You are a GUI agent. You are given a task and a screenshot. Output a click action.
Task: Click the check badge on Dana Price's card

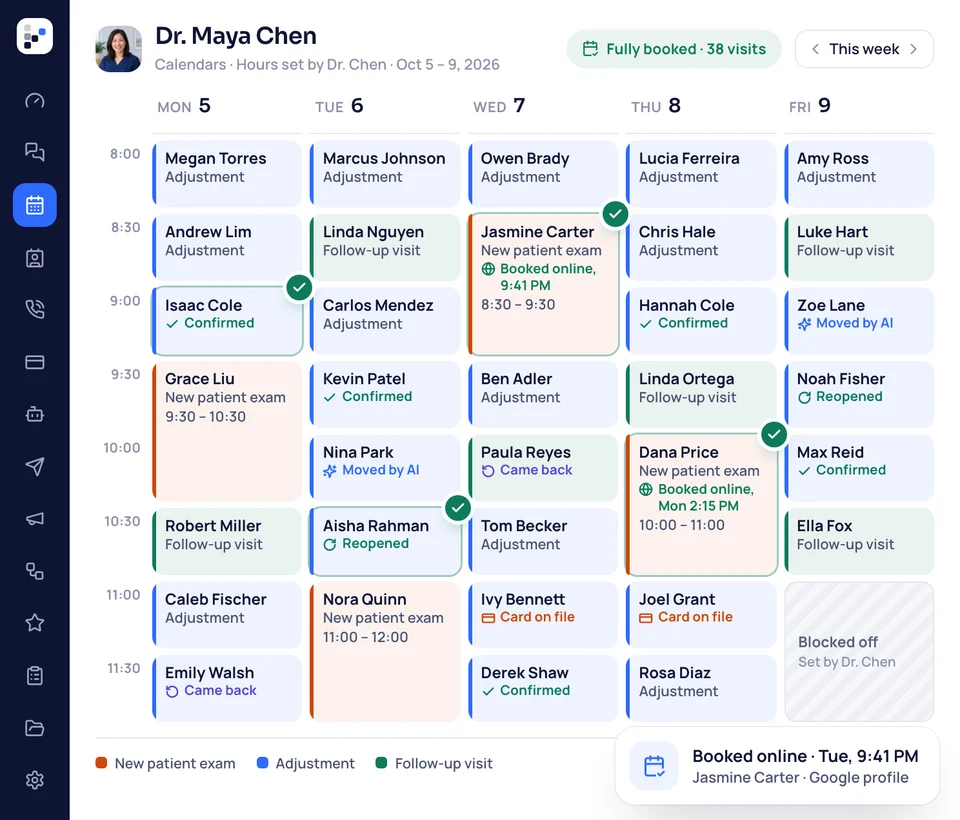[x=774, y=434]
